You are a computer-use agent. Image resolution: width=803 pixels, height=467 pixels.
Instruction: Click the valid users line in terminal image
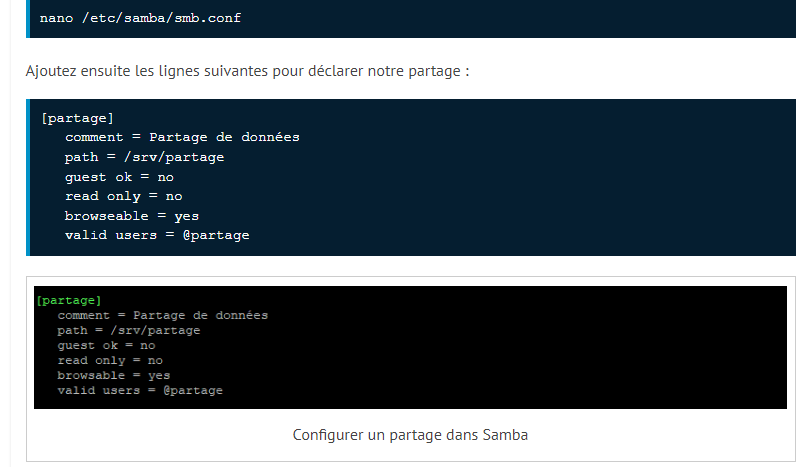(140, 390)
